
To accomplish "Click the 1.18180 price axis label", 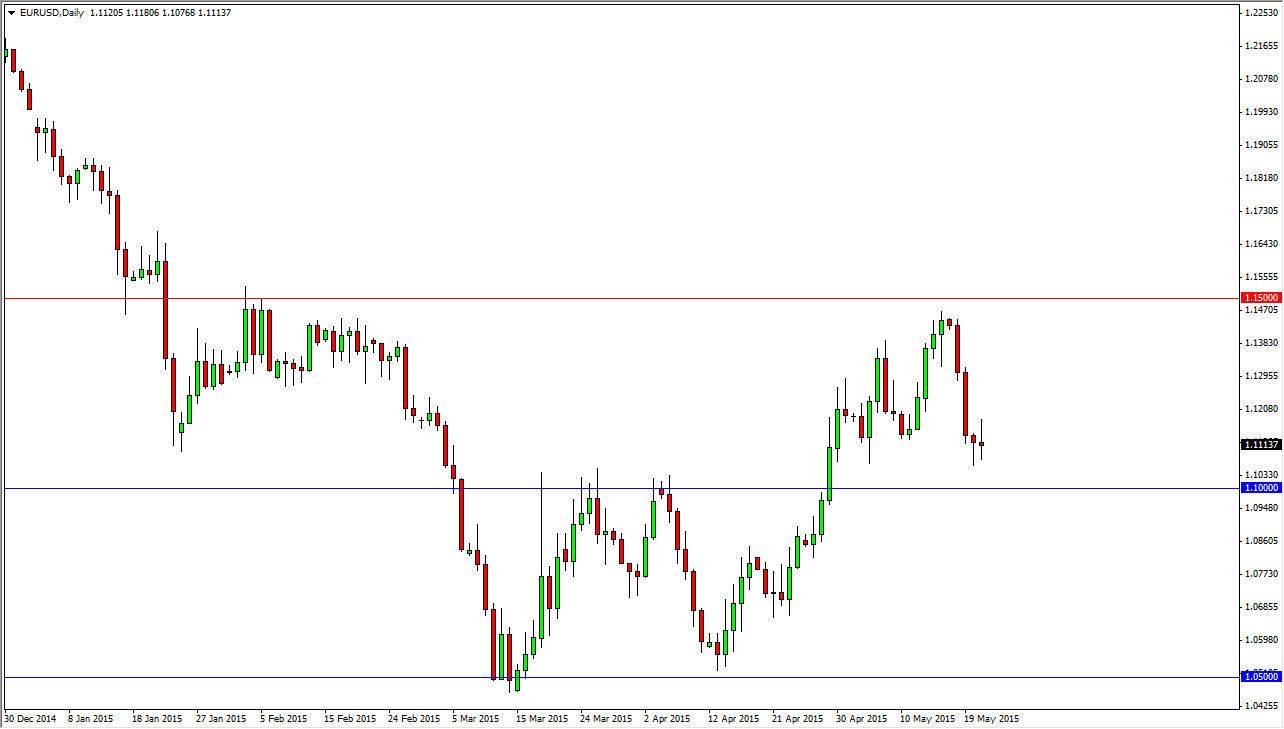I will (1262, 178).
